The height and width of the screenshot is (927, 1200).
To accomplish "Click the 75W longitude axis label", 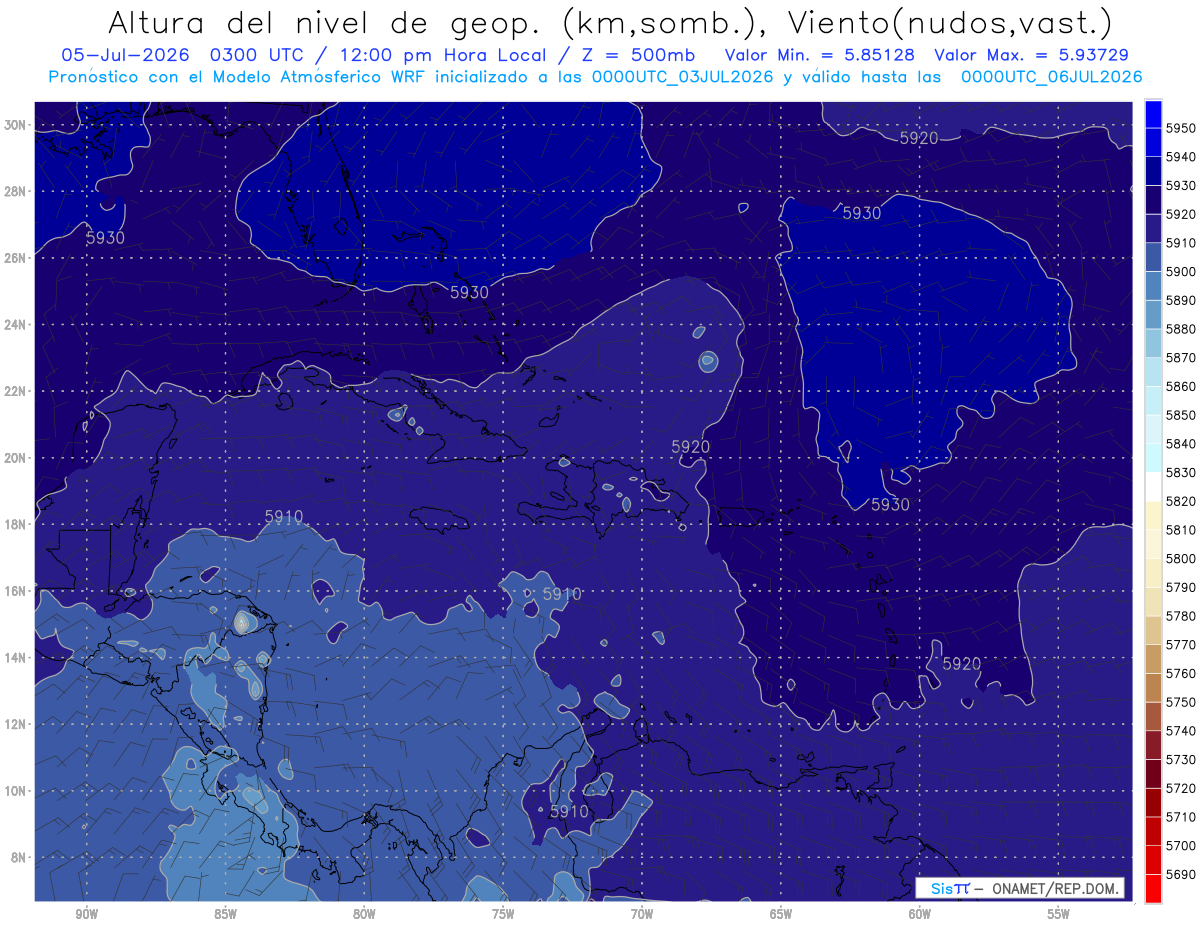I will 503,914.
